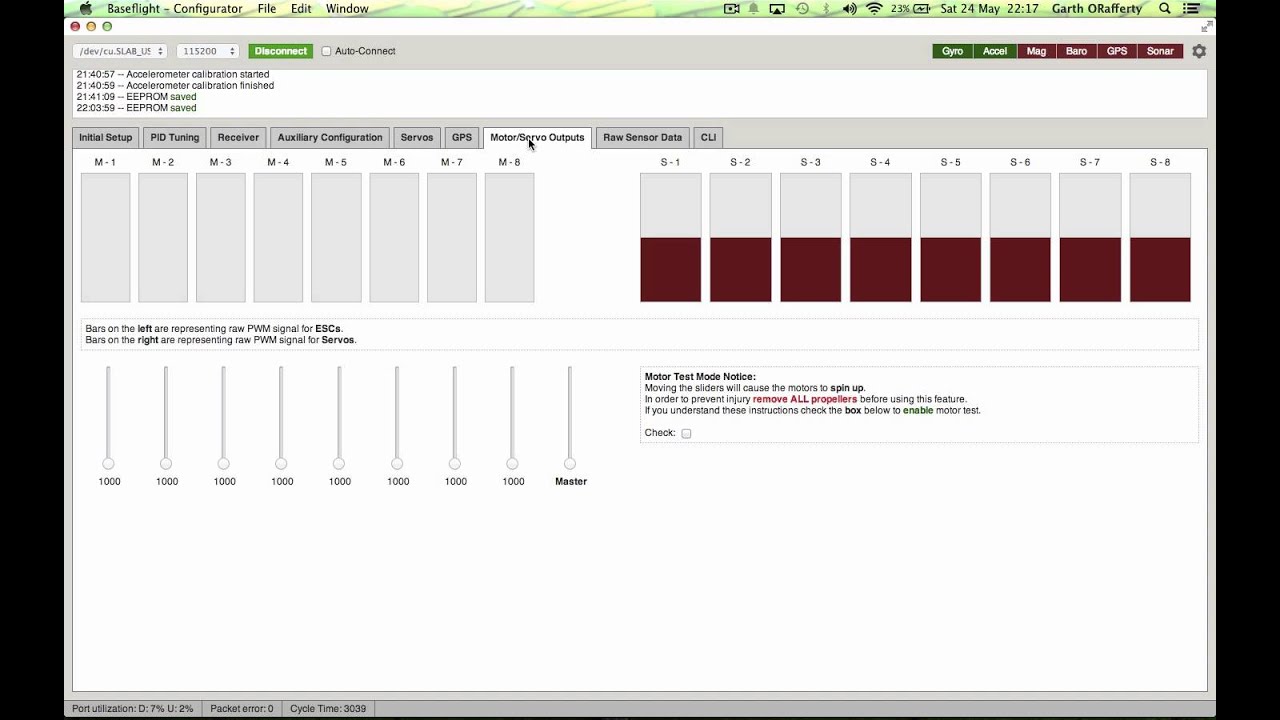The image size is (1280, 720).
Task: Click the fifth motor slider handle
Action: click(x=339, y=464)
